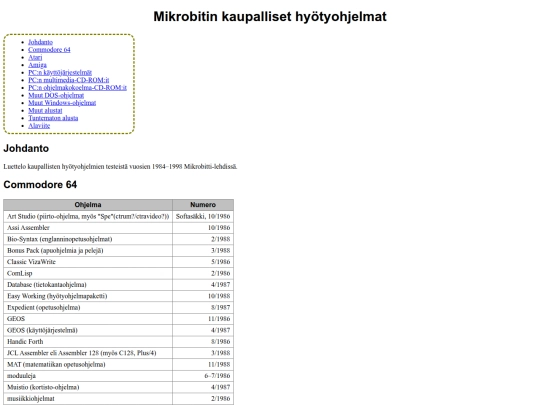Click the Numero column header

(203, 205)
